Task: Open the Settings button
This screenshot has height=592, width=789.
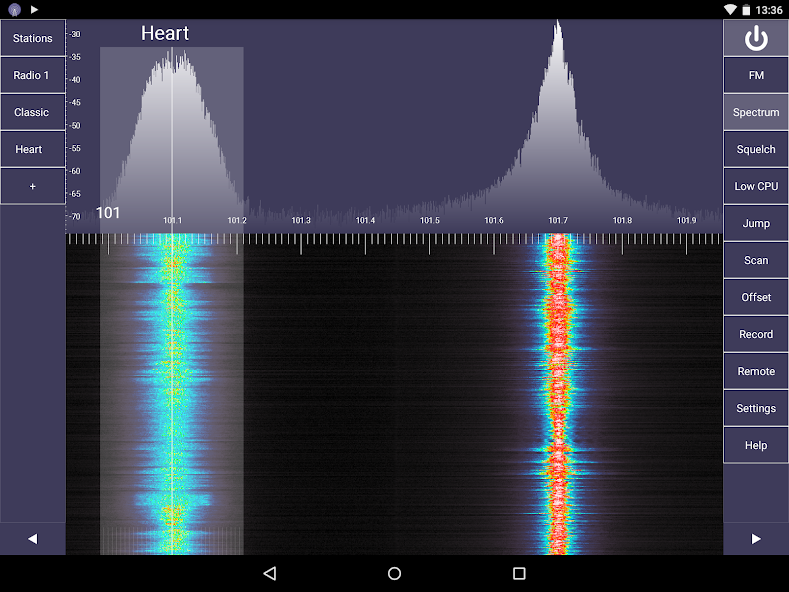Action: coord(756,408)
